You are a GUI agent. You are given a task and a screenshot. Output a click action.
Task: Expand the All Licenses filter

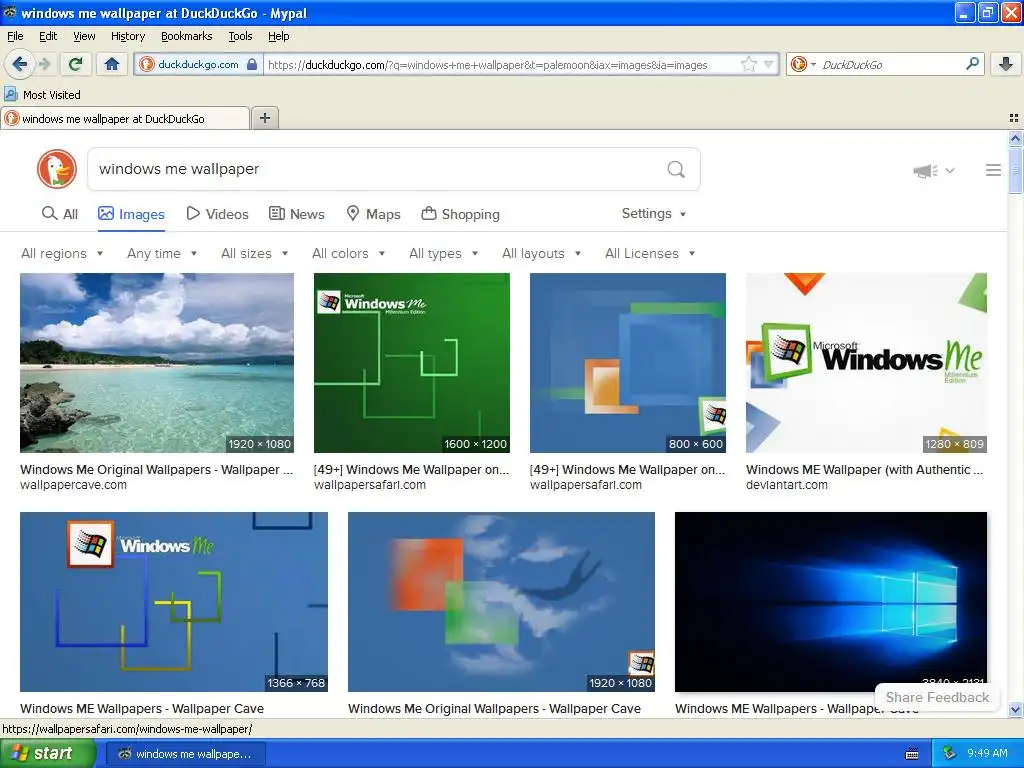650,253
